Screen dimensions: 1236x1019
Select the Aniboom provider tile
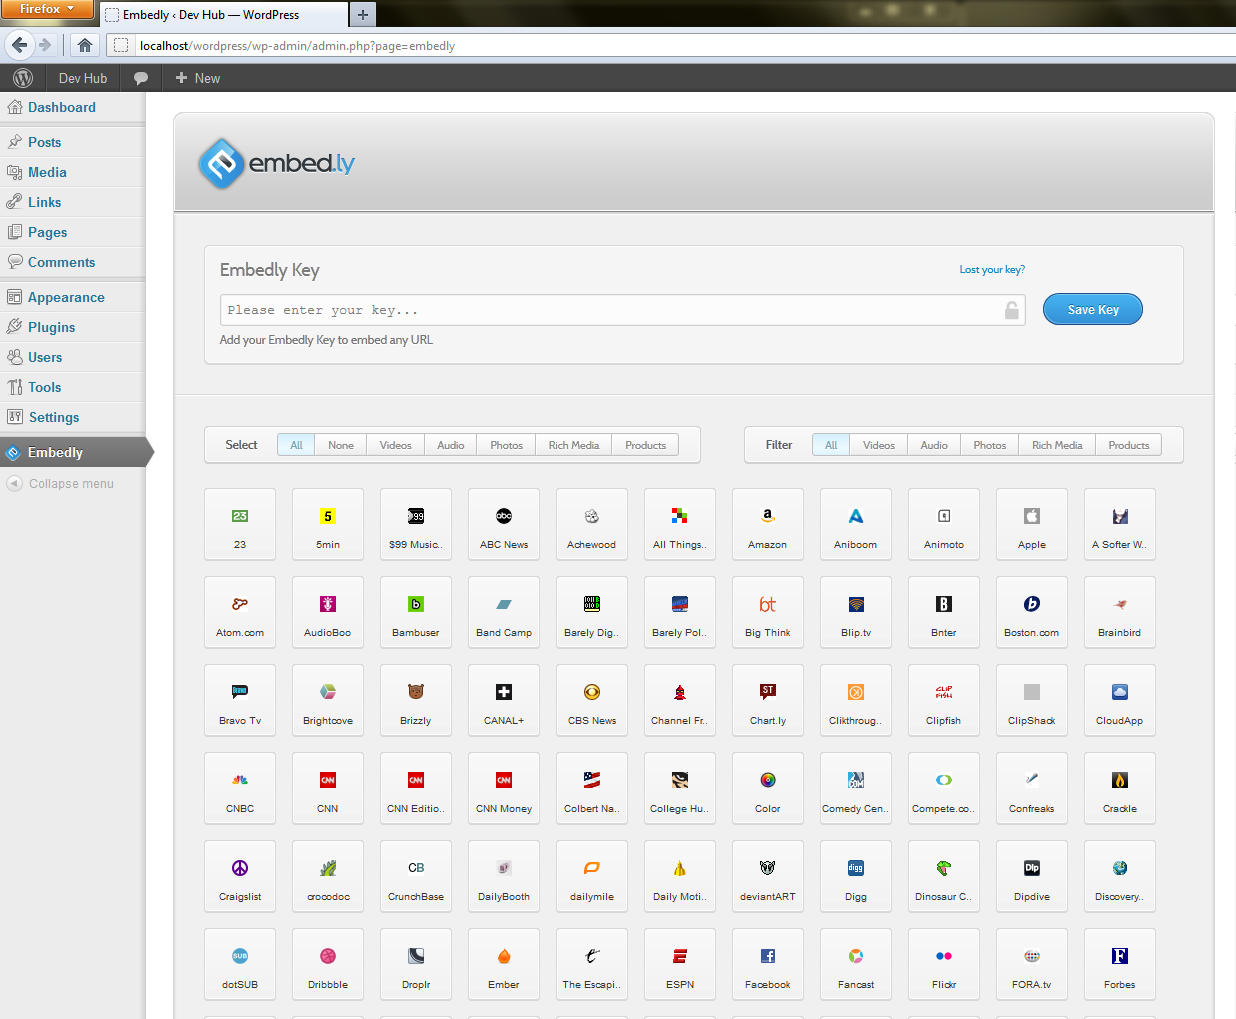tap(856, 524)
